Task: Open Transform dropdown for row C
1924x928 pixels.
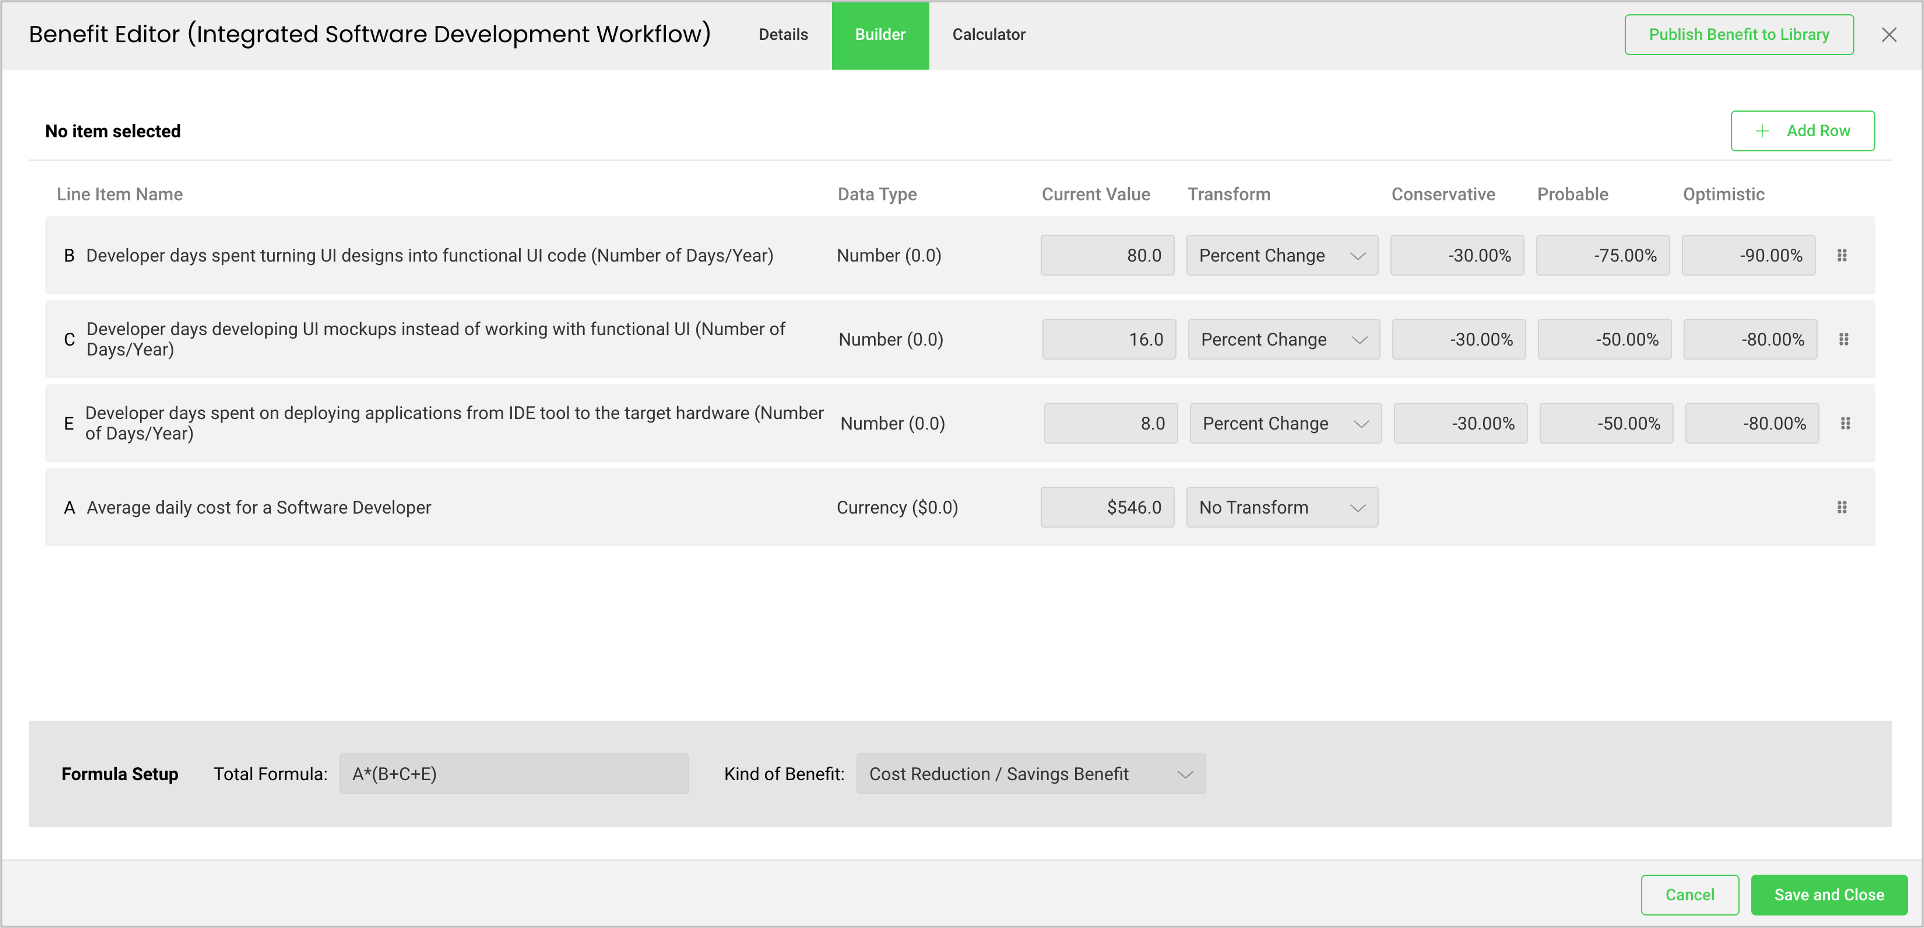Action: [x=1283, y=340]
